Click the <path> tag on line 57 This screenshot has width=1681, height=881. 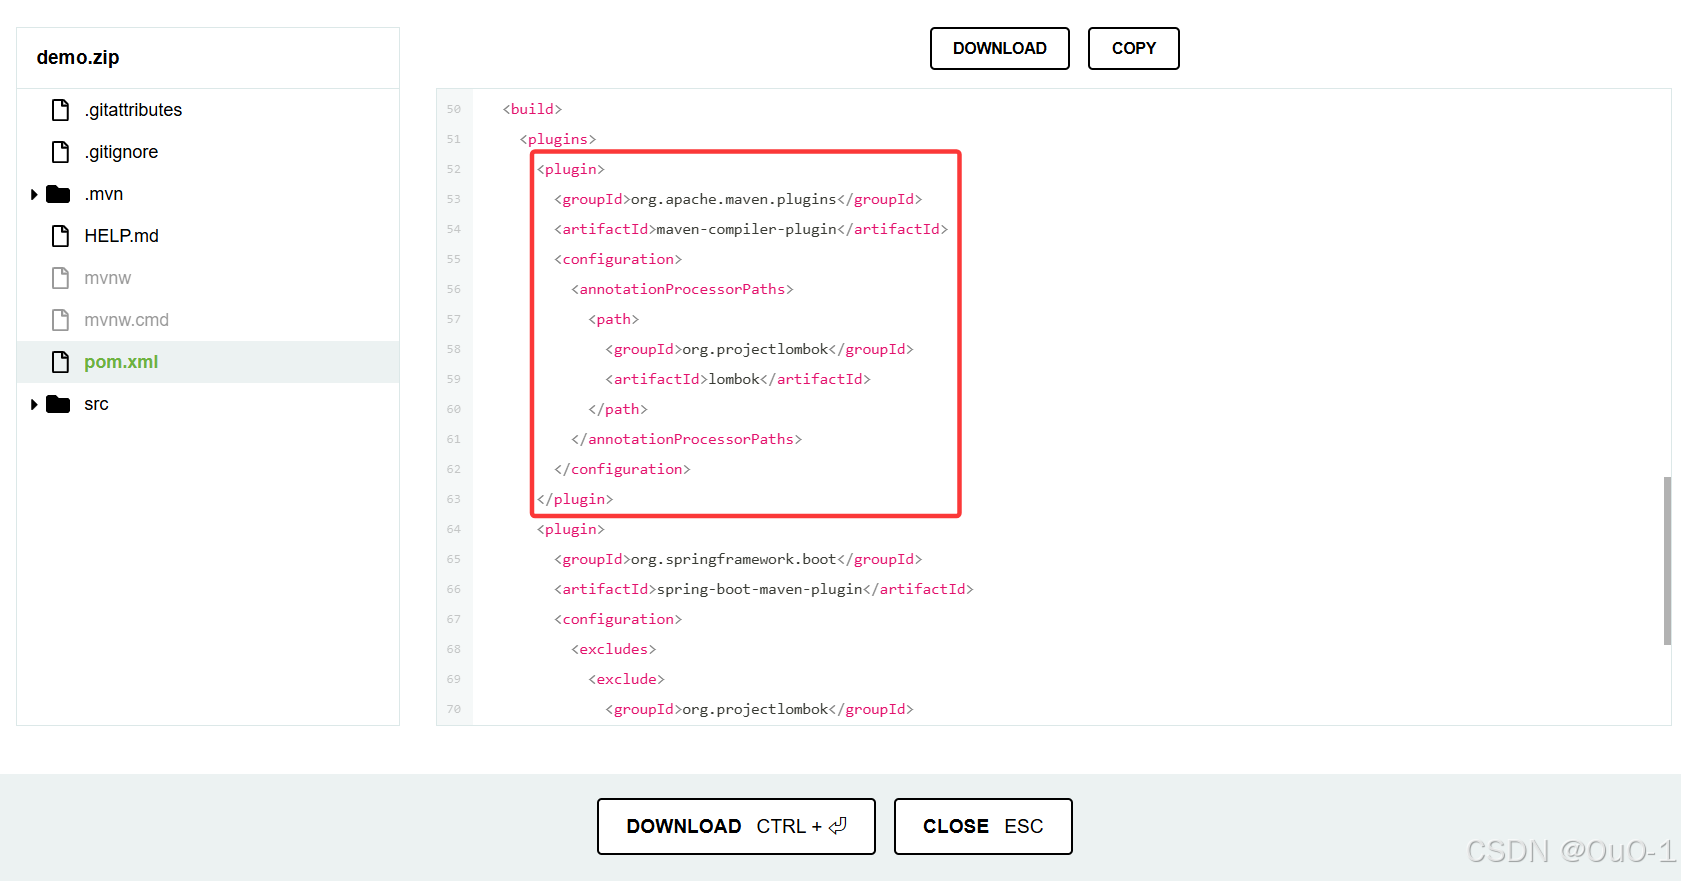click(x=614, y=319)
